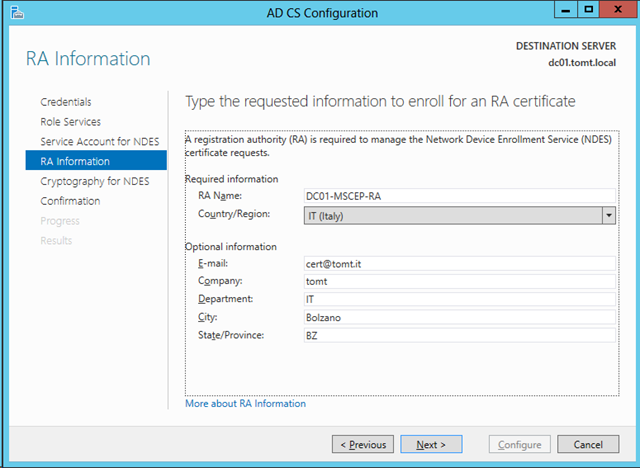This screenshot has height=468, width=640.
Task: Select Service Account for NDES step
Action: point(100,142)
